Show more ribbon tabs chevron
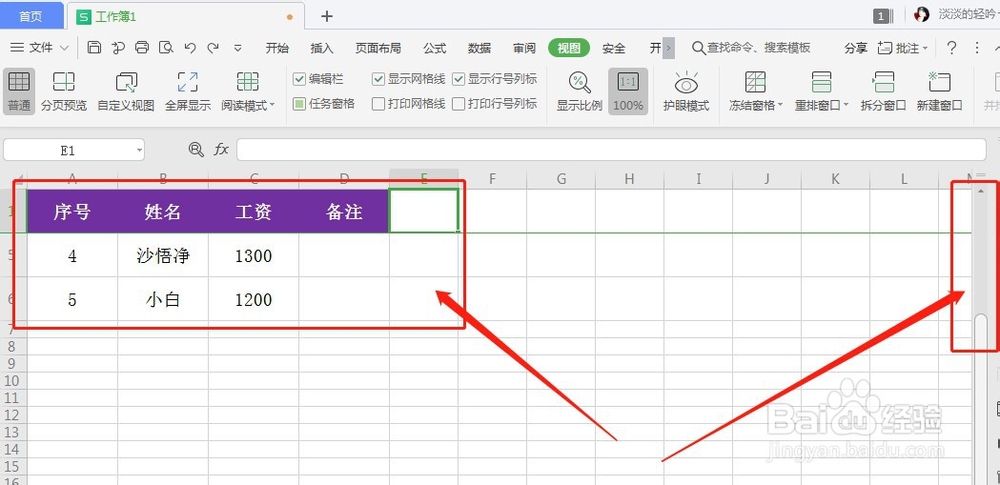This screenshot has width=1000, height=485. point(668,48)
